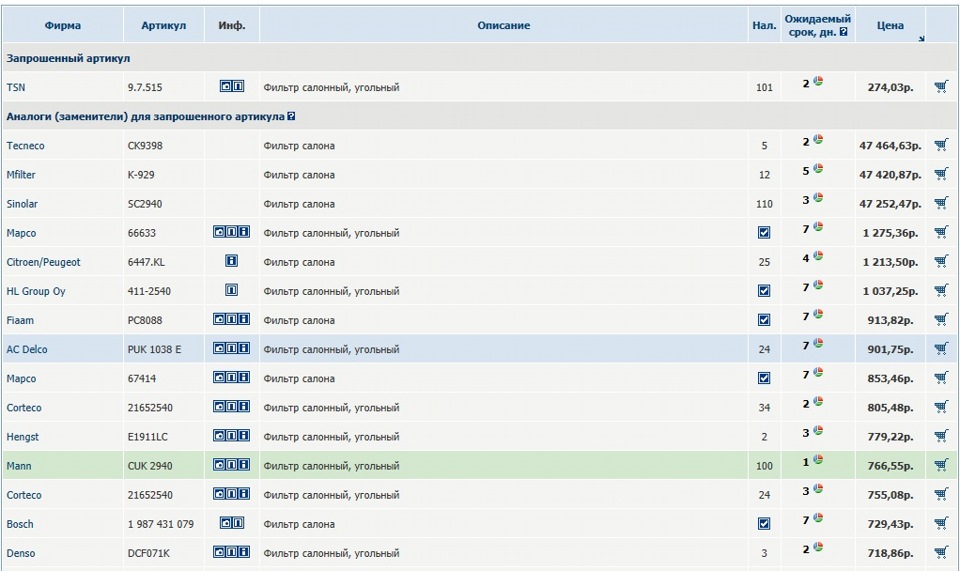Sort by Нал. column header
960x571 pixels.
(x=764, y=25)
